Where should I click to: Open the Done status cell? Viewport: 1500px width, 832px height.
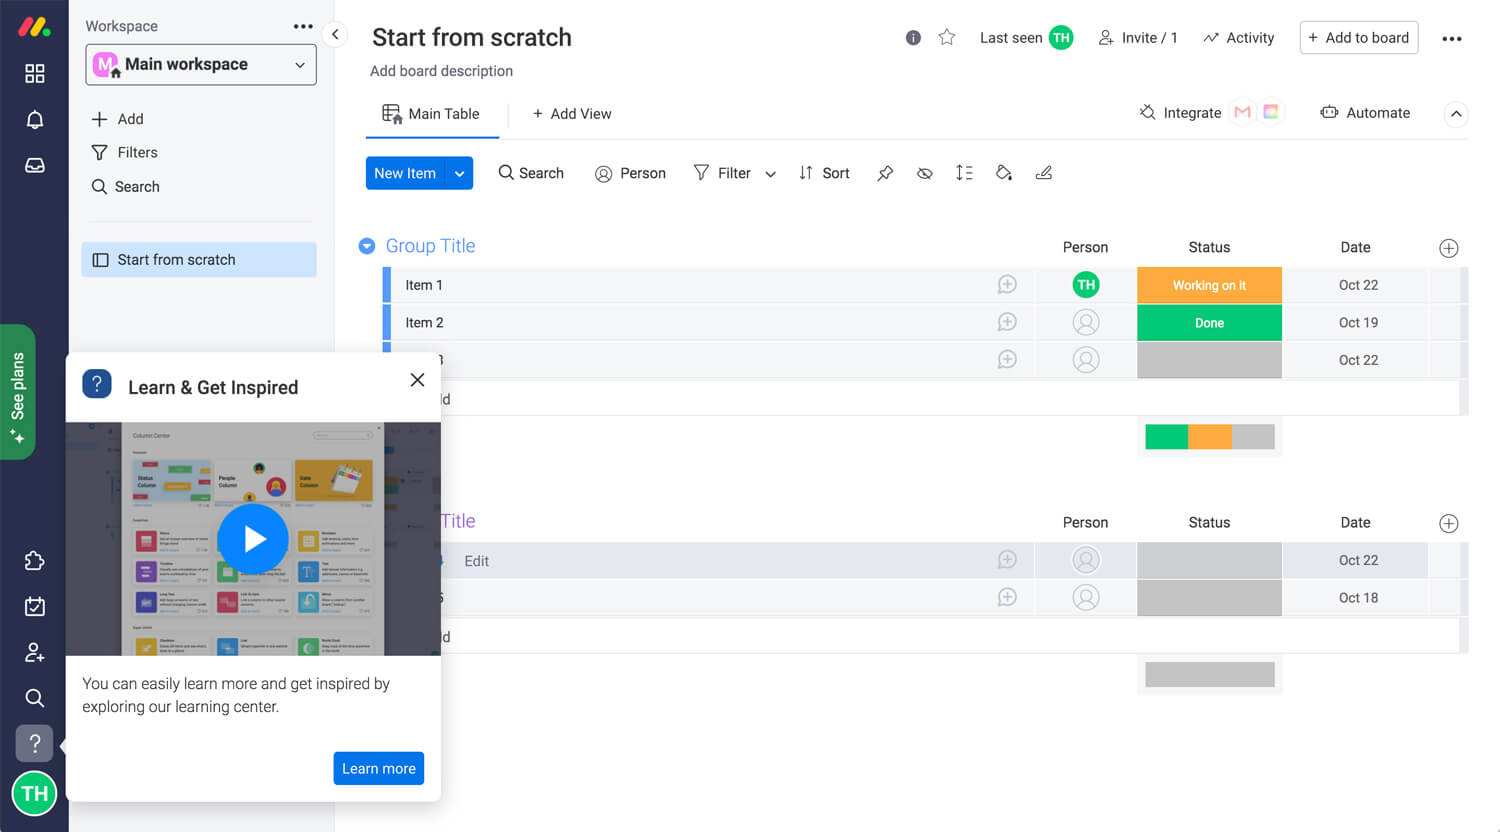coord(1209,323)
